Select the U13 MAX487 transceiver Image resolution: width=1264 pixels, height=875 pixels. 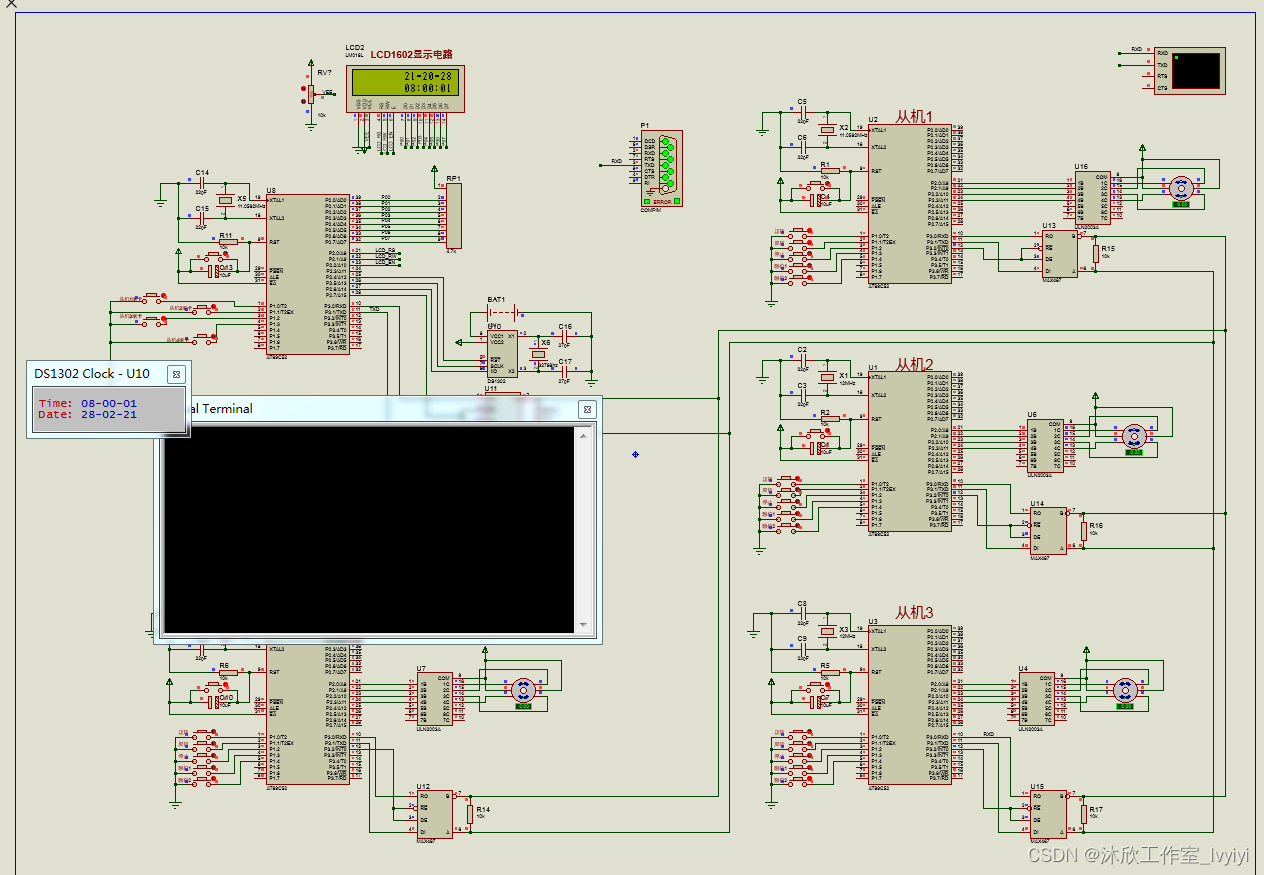coord(1060,252)
